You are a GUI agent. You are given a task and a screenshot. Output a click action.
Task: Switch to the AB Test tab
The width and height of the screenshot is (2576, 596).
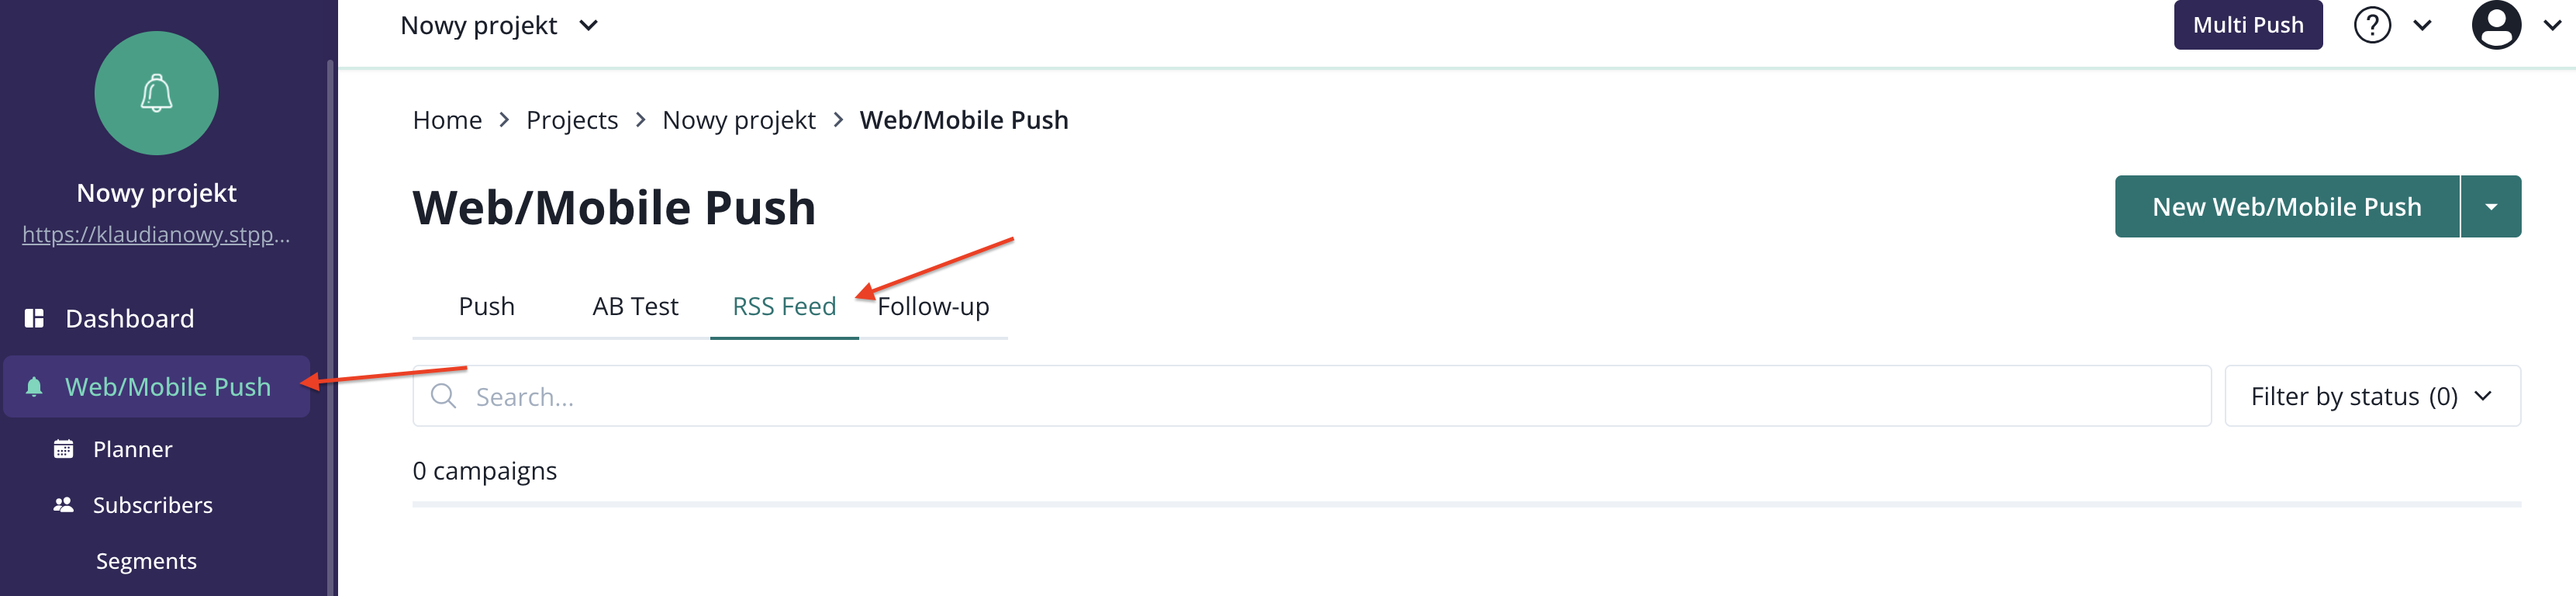click(x=635, y=306)
